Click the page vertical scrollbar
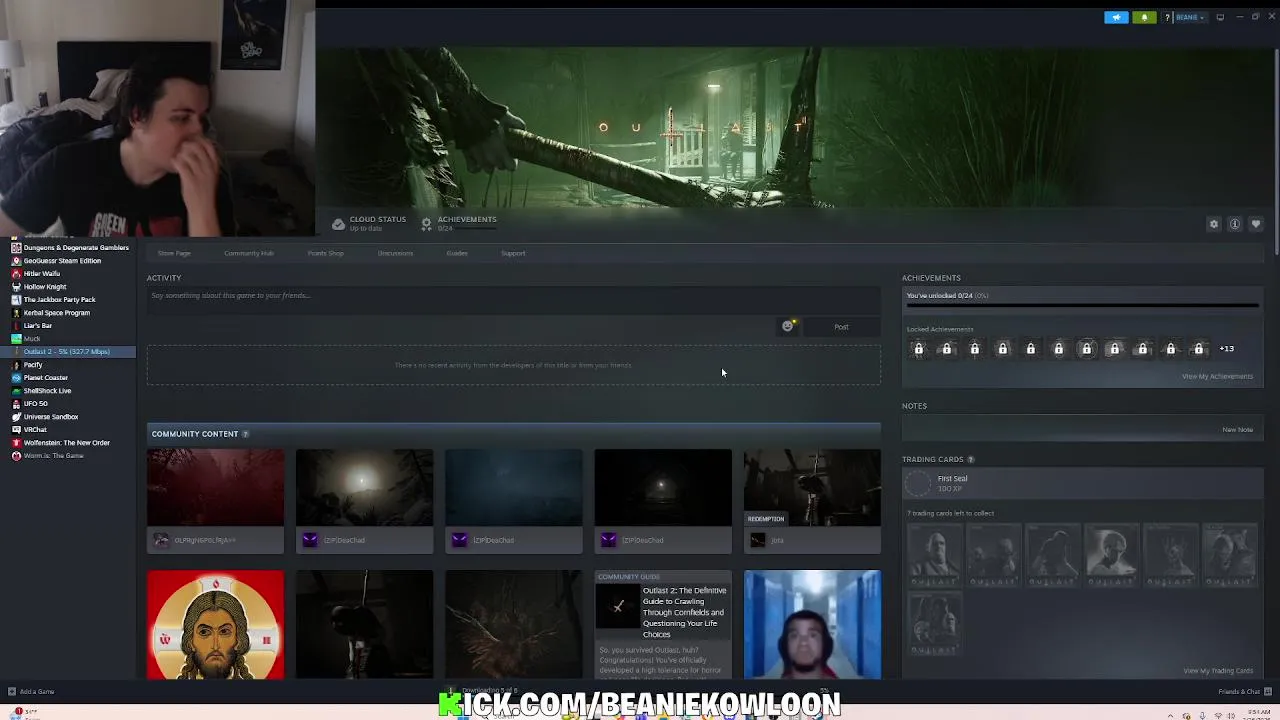Screen dimensions: 1280x720 (x=1275, y=150)
